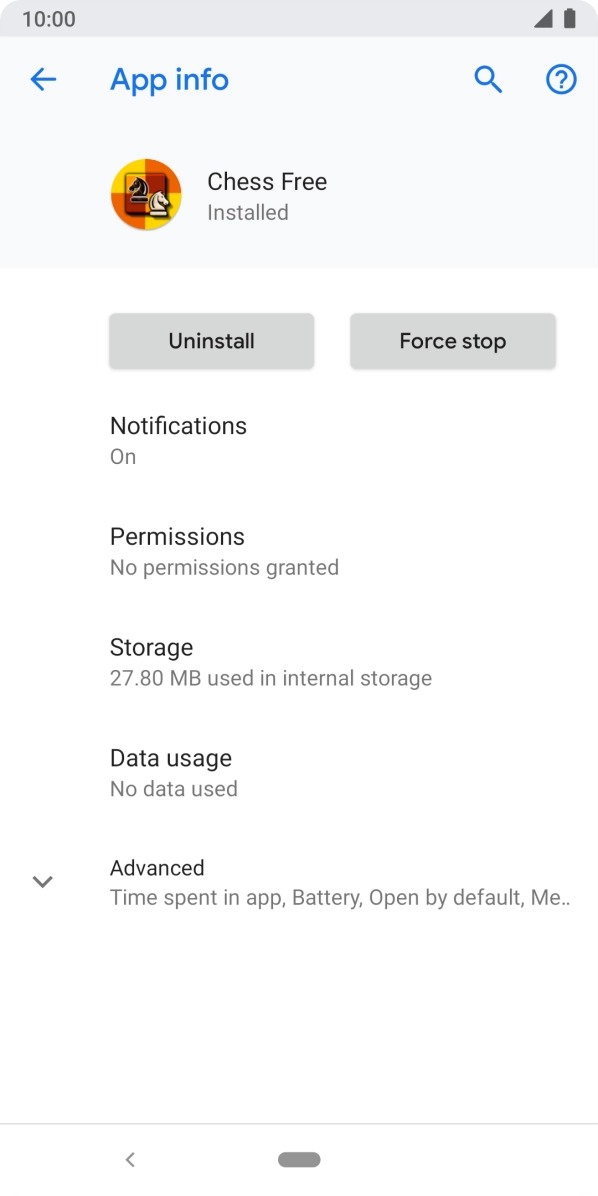Tap the battery status icon
598x1196 pixels.
(572, 18)
